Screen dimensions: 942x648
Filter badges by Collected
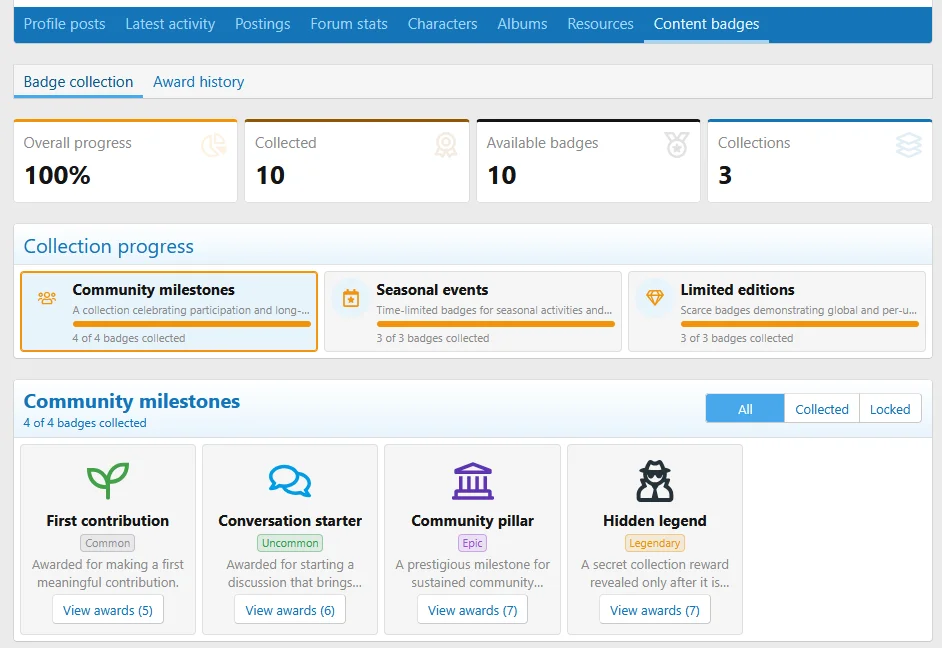[822, 409]
